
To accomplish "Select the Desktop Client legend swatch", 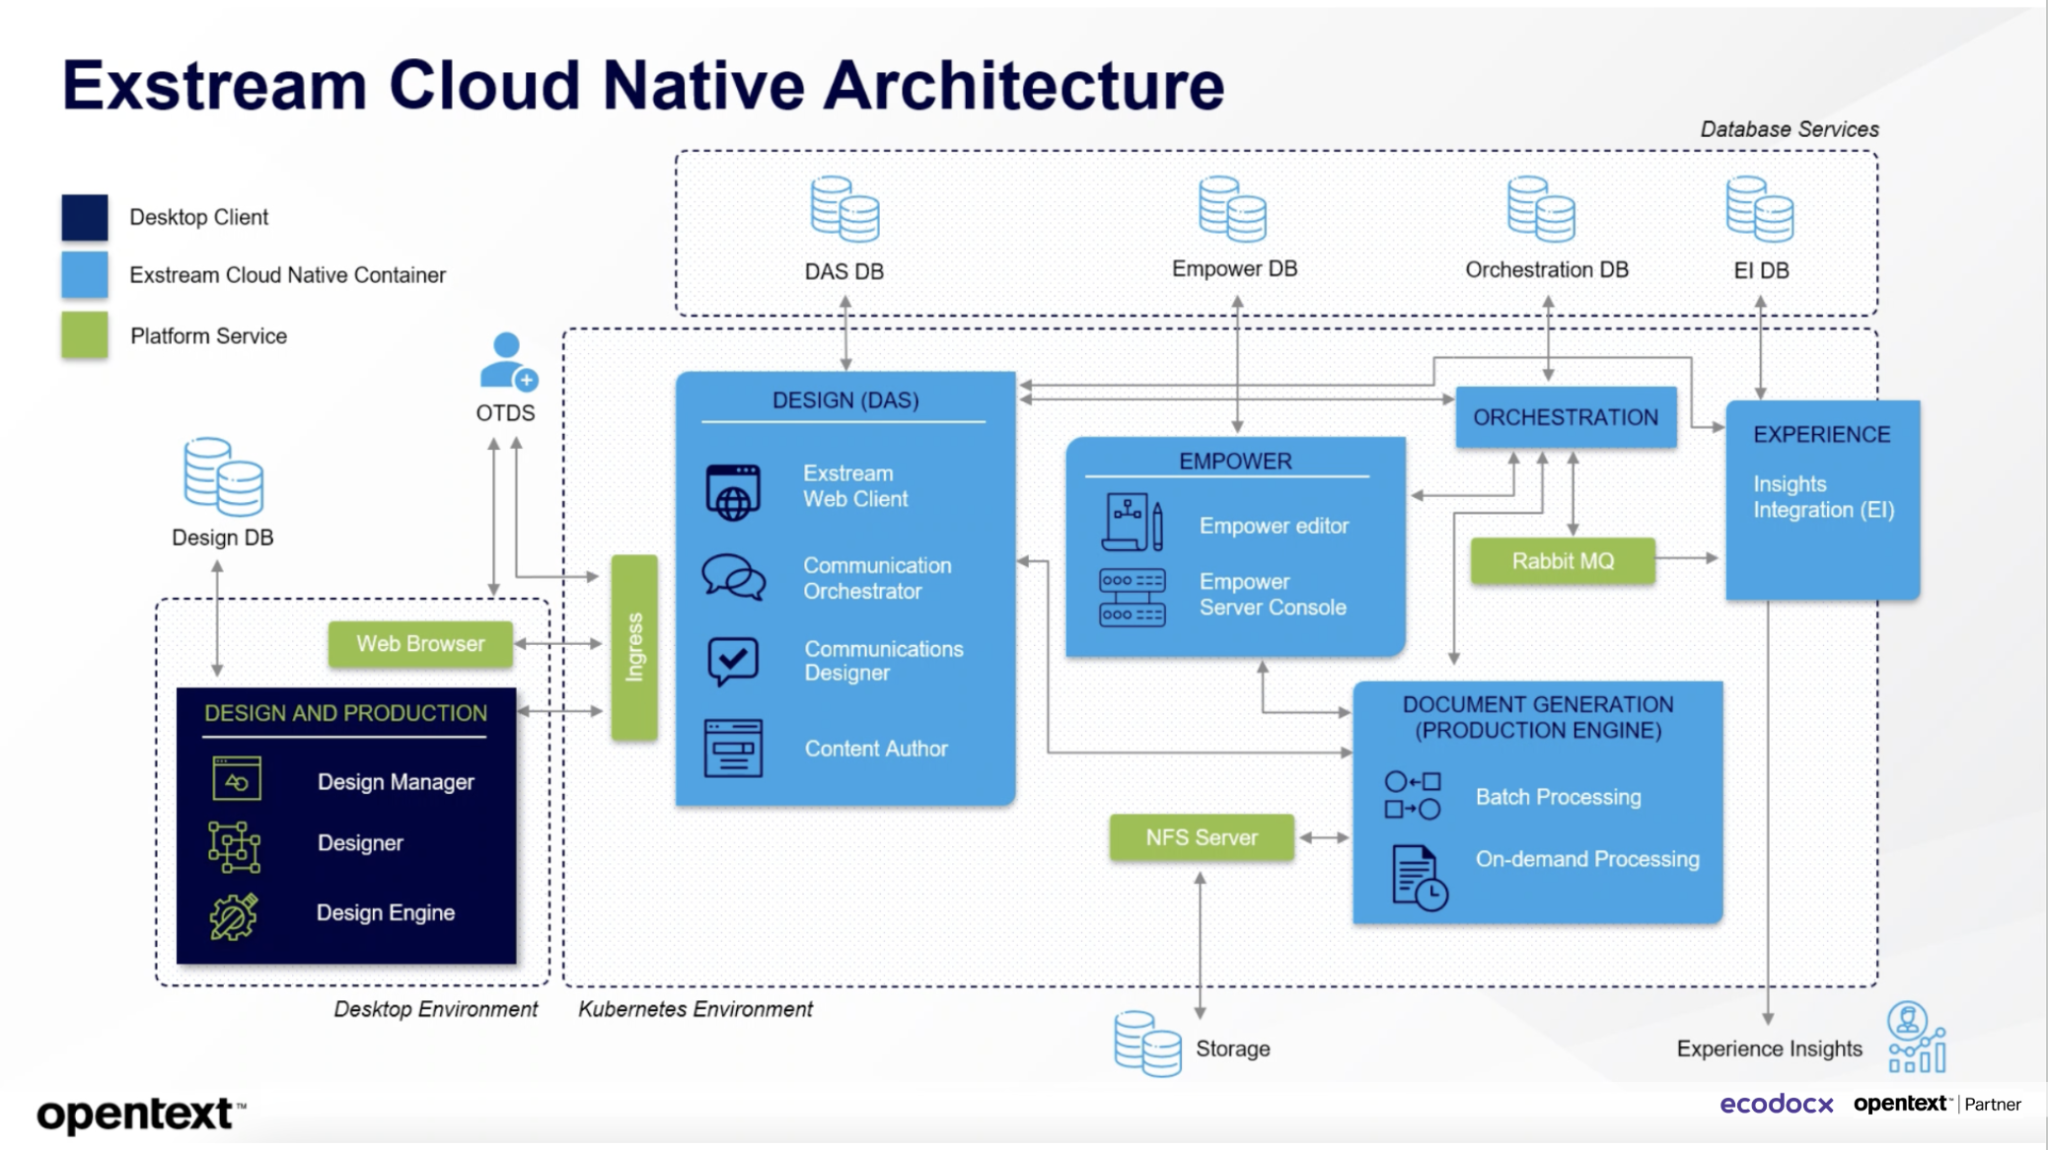I will tap(84, 216).
